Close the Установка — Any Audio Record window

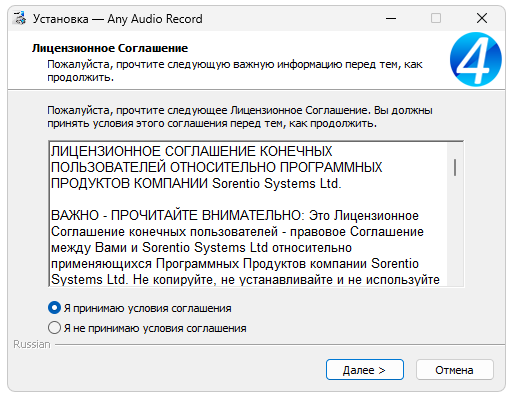coord(482,18)
